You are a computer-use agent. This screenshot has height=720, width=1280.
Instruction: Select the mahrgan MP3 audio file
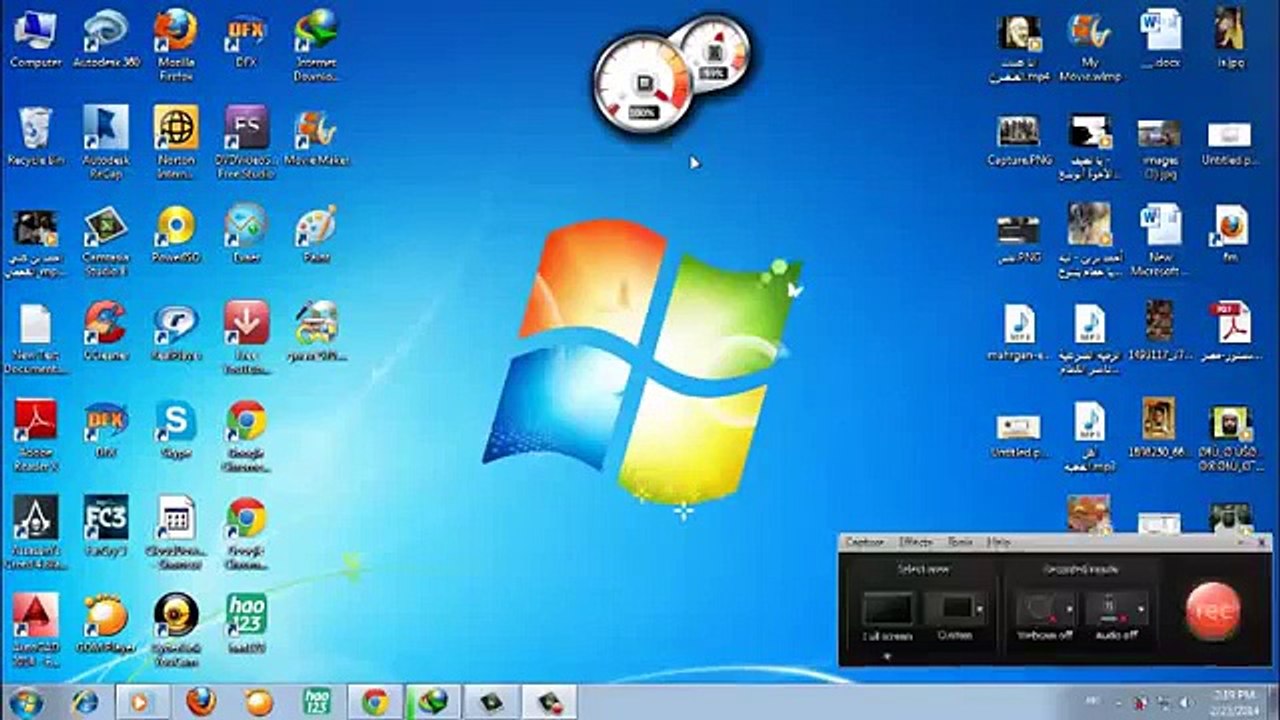click(1019, 332)
